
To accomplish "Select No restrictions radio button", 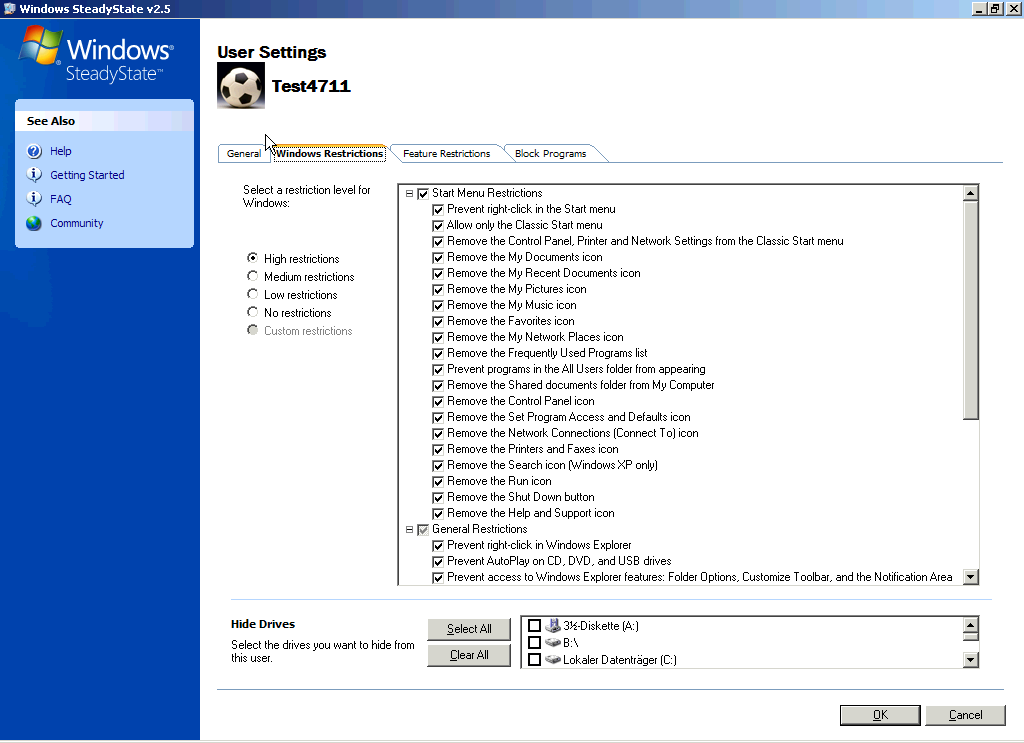I will click(253, 312).
